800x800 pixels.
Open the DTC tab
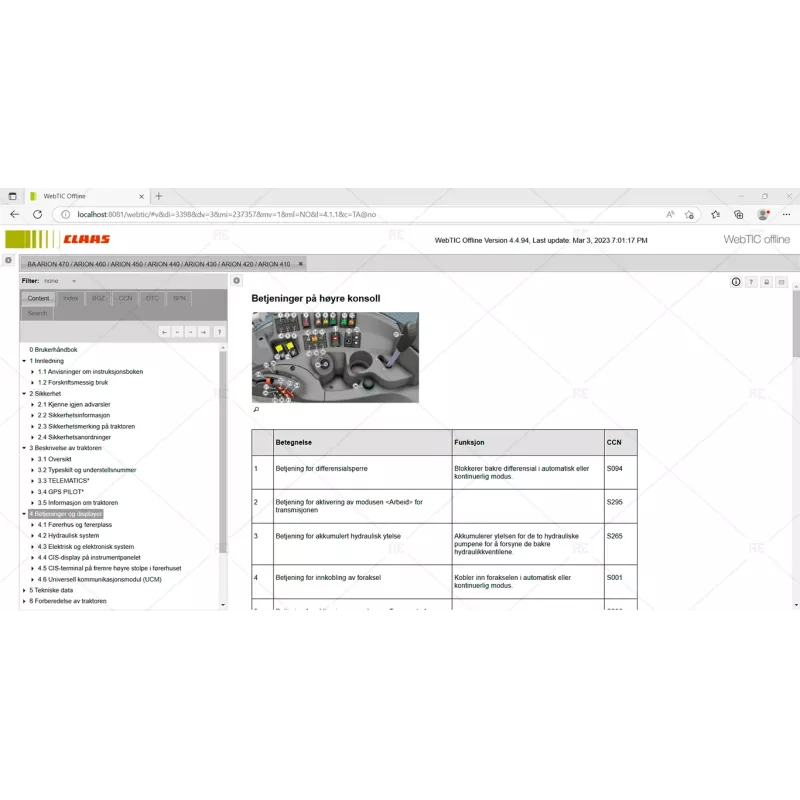pos(151,298)
